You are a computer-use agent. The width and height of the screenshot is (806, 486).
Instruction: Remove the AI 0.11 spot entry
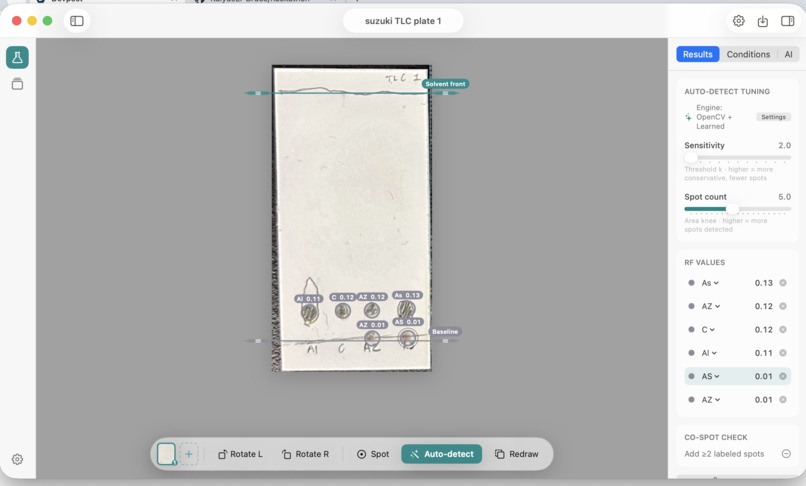click(783, 353)
